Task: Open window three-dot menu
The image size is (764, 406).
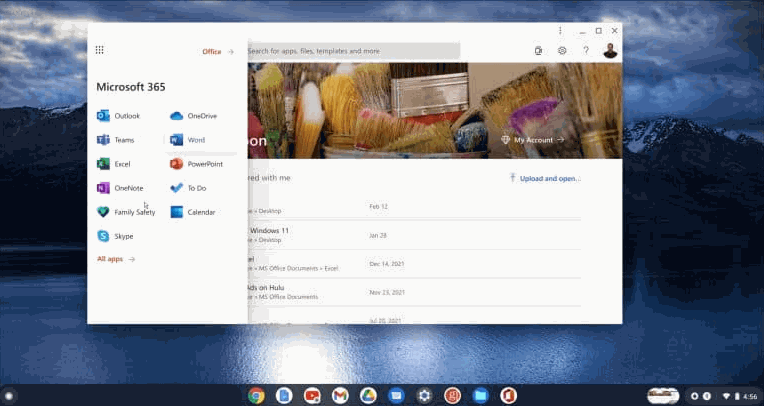Action: (560, 31)
